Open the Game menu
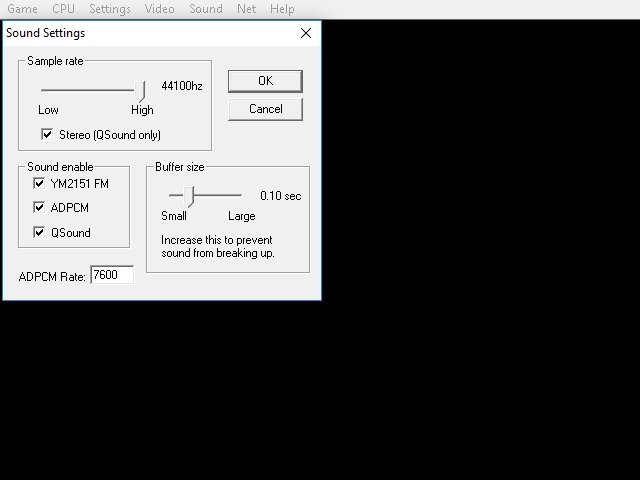640x480 pixels. pyautogui.click(x=22, y=9)
